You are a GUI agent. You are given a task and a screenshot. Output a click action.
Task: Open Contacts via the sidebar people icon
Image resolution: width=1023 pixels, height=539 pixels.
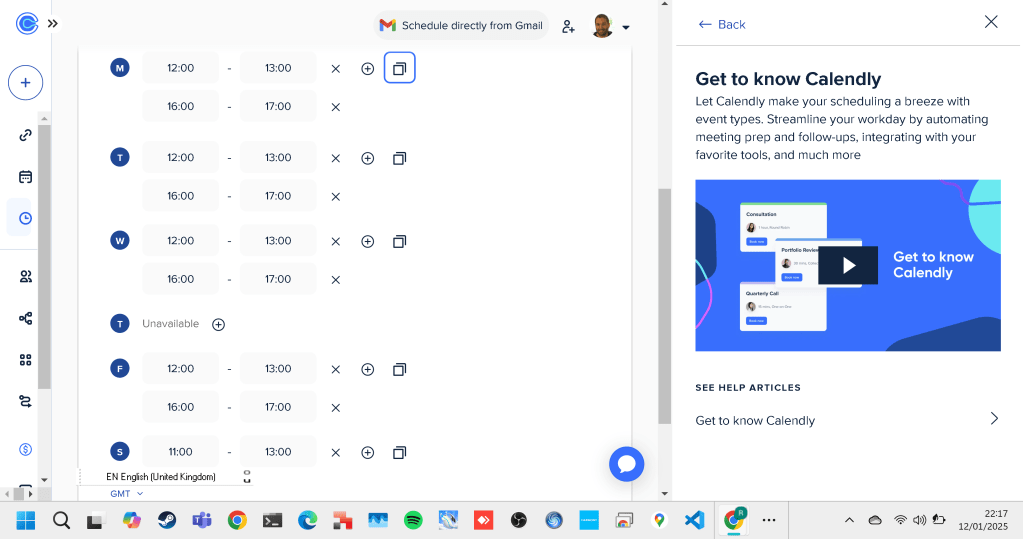pos(25,277)
